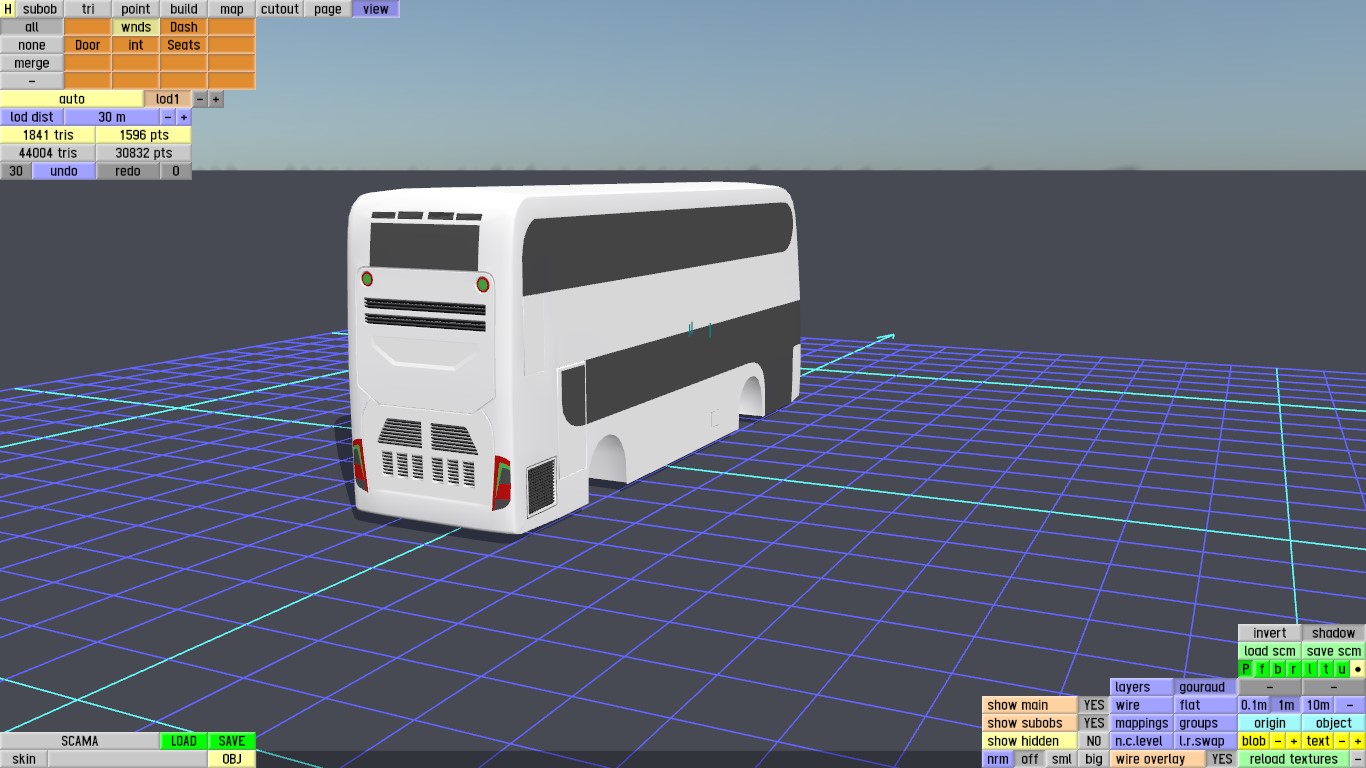Toggle show hidden NO value
This screenshot has width=1366, height=768.
1094,741
